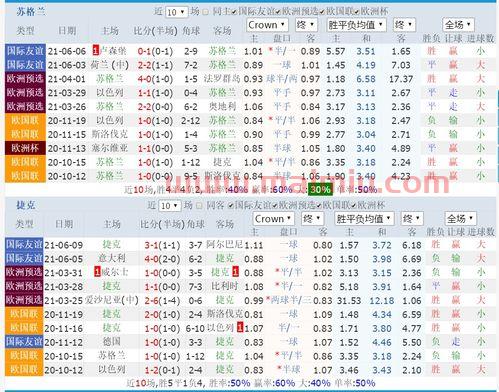Click home team 塞尔维亚 in 20-11-13 row
The height and width of the screenshot is (392, 499).
pyautogui.click(x=110, y=148)
